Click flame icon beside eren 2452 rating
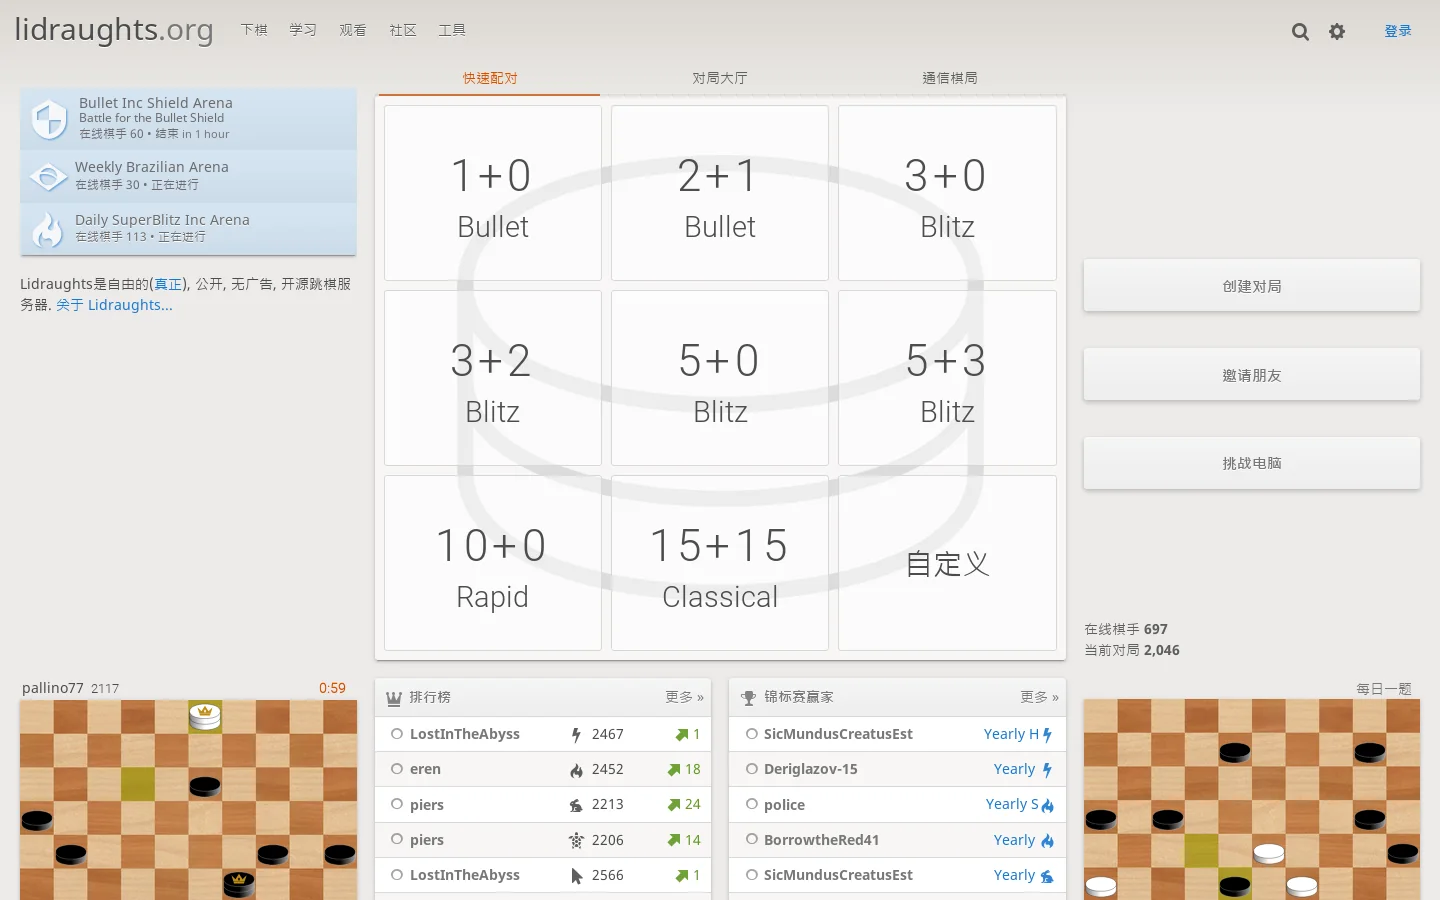Viewport: 1440px width, 900px height. click(x=576, y=770)
